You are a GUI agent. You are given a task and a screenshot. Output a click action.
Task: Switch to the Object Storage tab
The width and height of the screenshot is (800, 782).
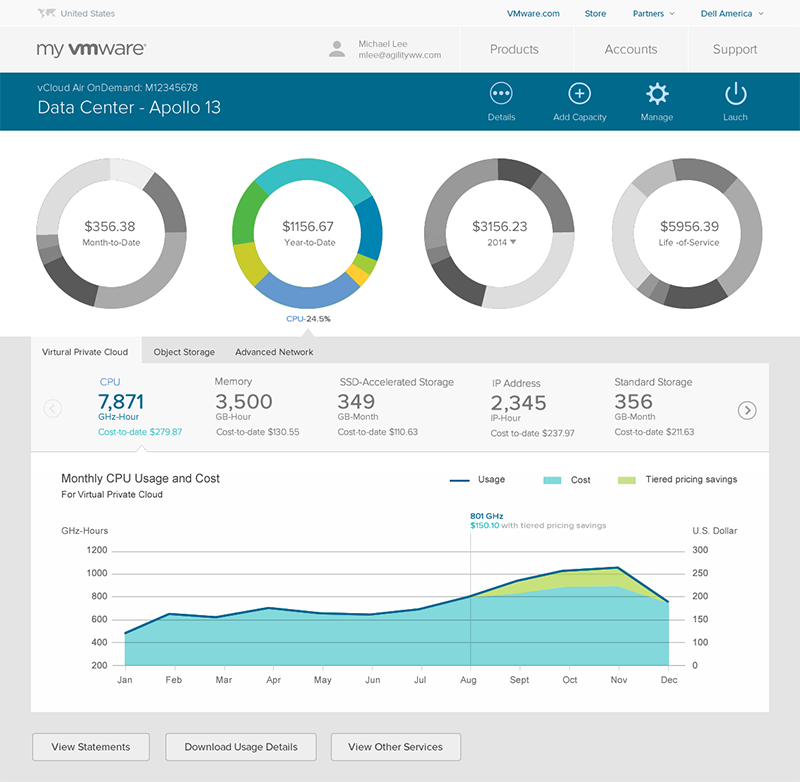coord(184,352)
